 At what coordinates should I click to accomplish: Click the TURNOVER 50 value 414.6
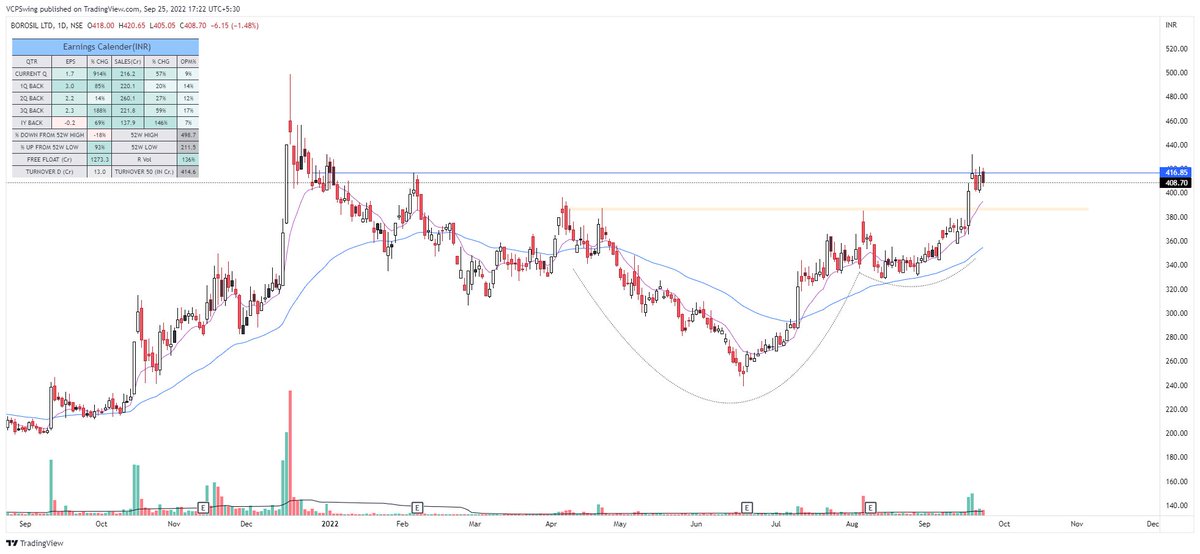188,172
